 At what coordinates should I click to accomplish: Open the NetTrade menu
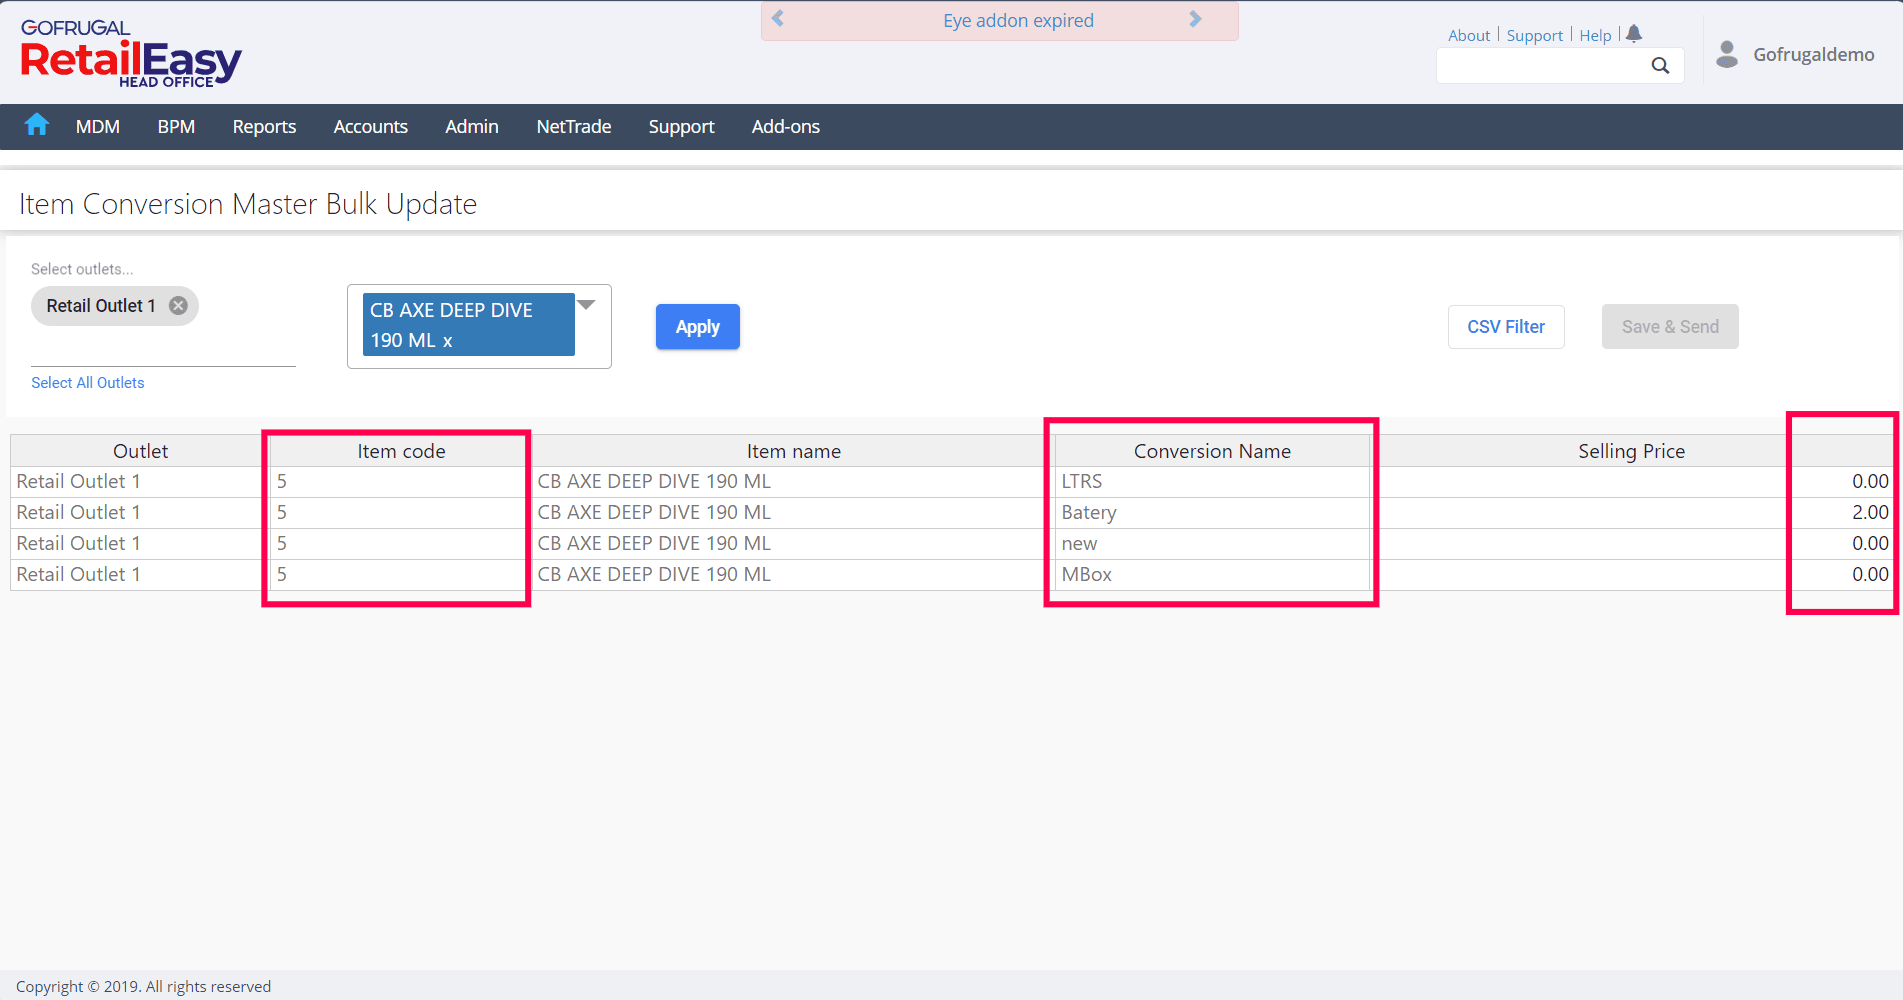coord(574,127)
